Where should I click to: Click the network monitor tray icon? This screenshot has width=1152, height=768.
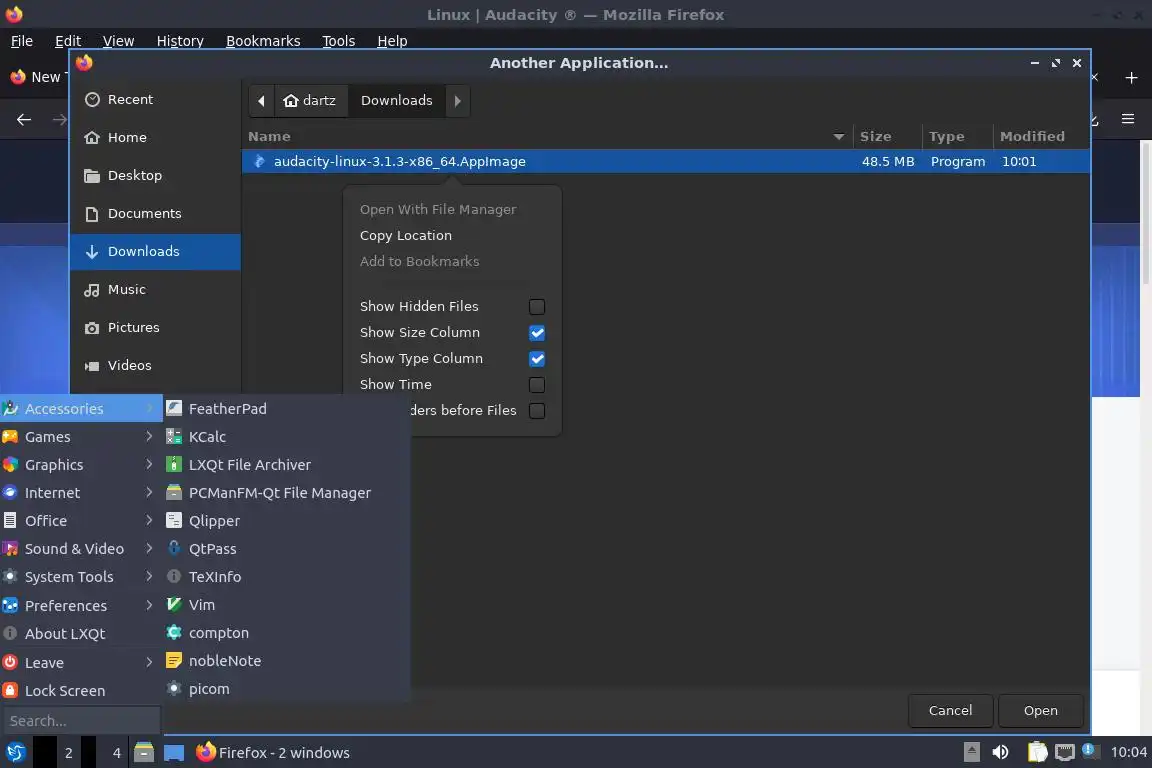coord(1064,752)
